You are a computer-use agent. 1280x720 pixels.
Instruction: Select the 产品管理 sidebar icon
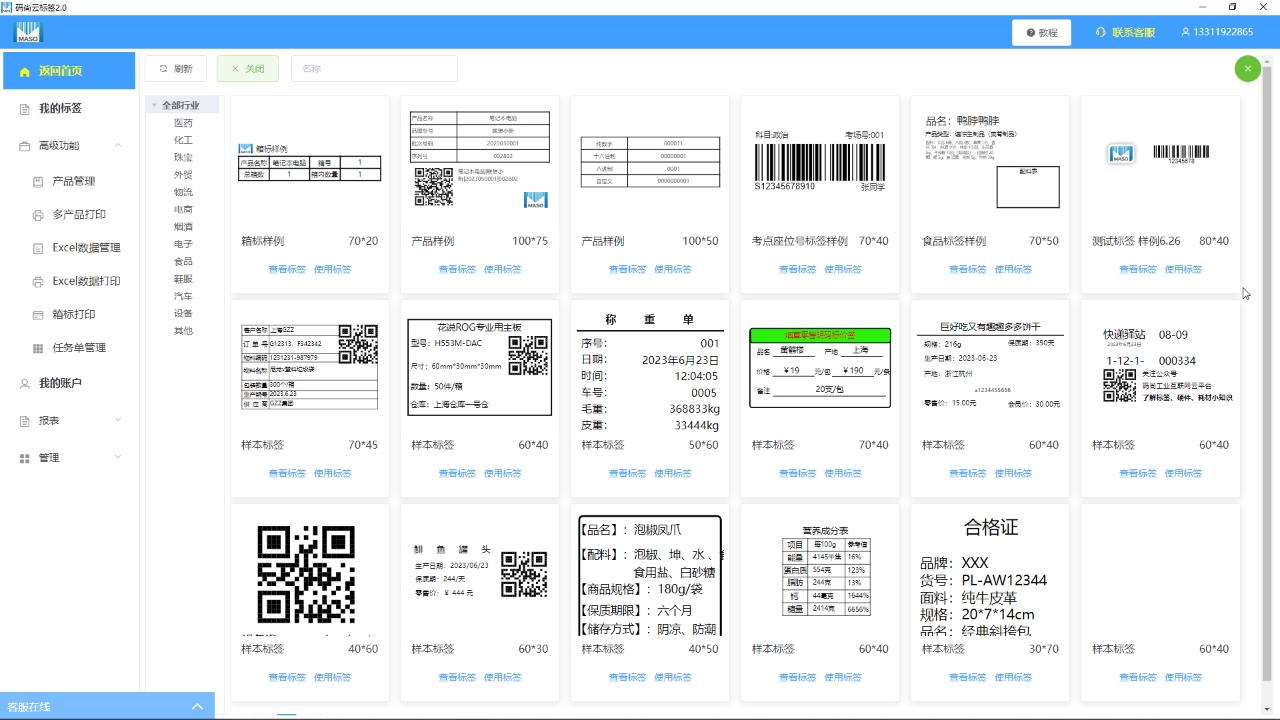point(36,183)
